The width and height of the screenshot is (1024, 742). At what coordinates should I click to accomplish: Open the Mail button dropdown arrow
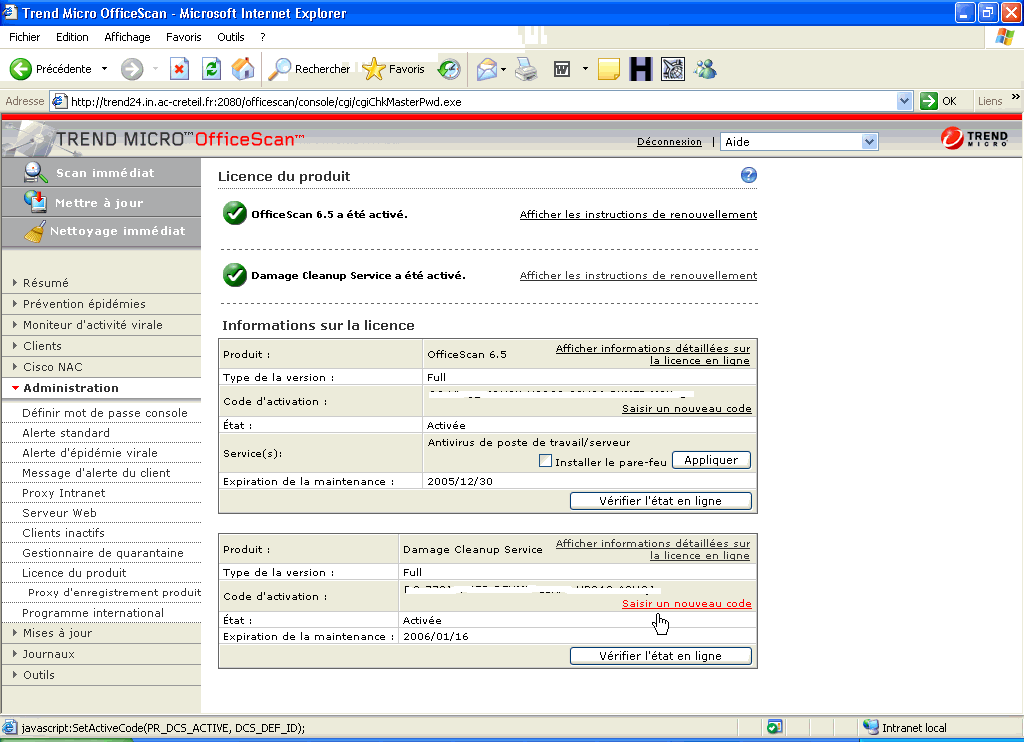[504, 69]
